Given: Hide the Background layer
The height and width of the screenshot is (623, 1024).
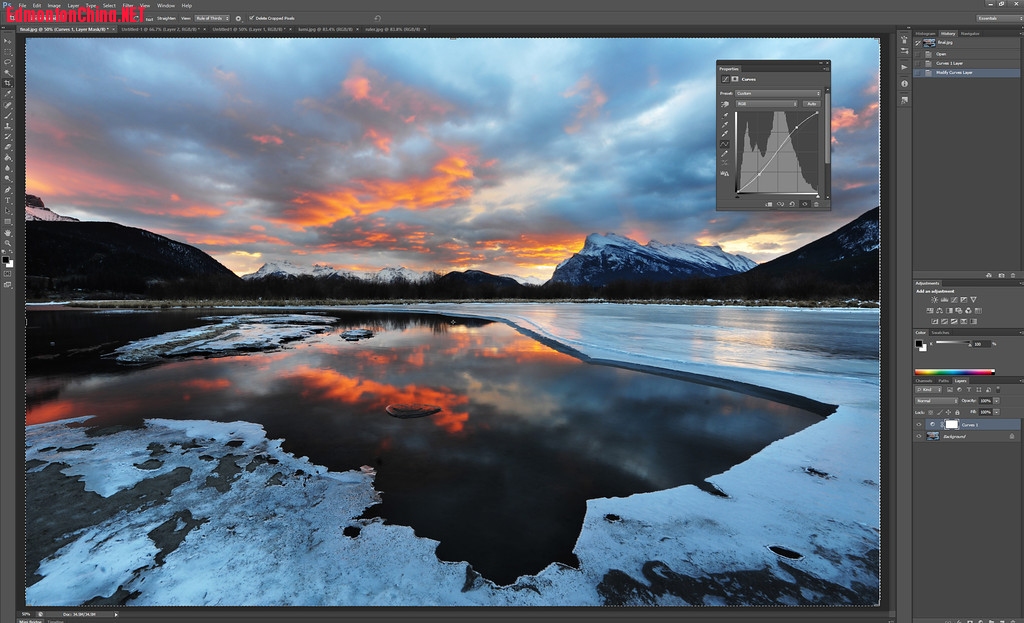Looking at the screenshot, I should click(919, 436).
